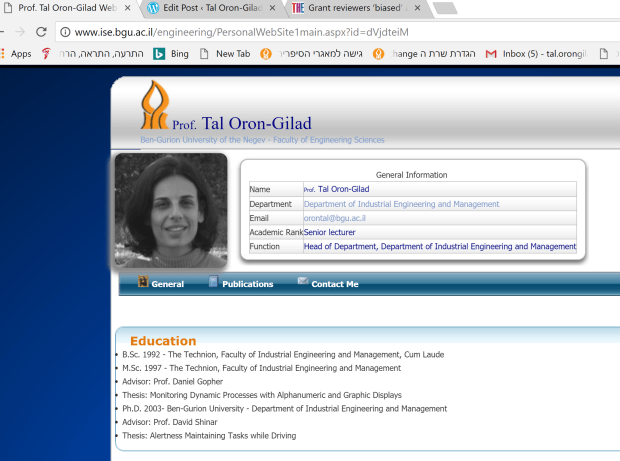Open the Gmail Inbox bookmark
Screen dimensions: 620x461
[536, 53]
